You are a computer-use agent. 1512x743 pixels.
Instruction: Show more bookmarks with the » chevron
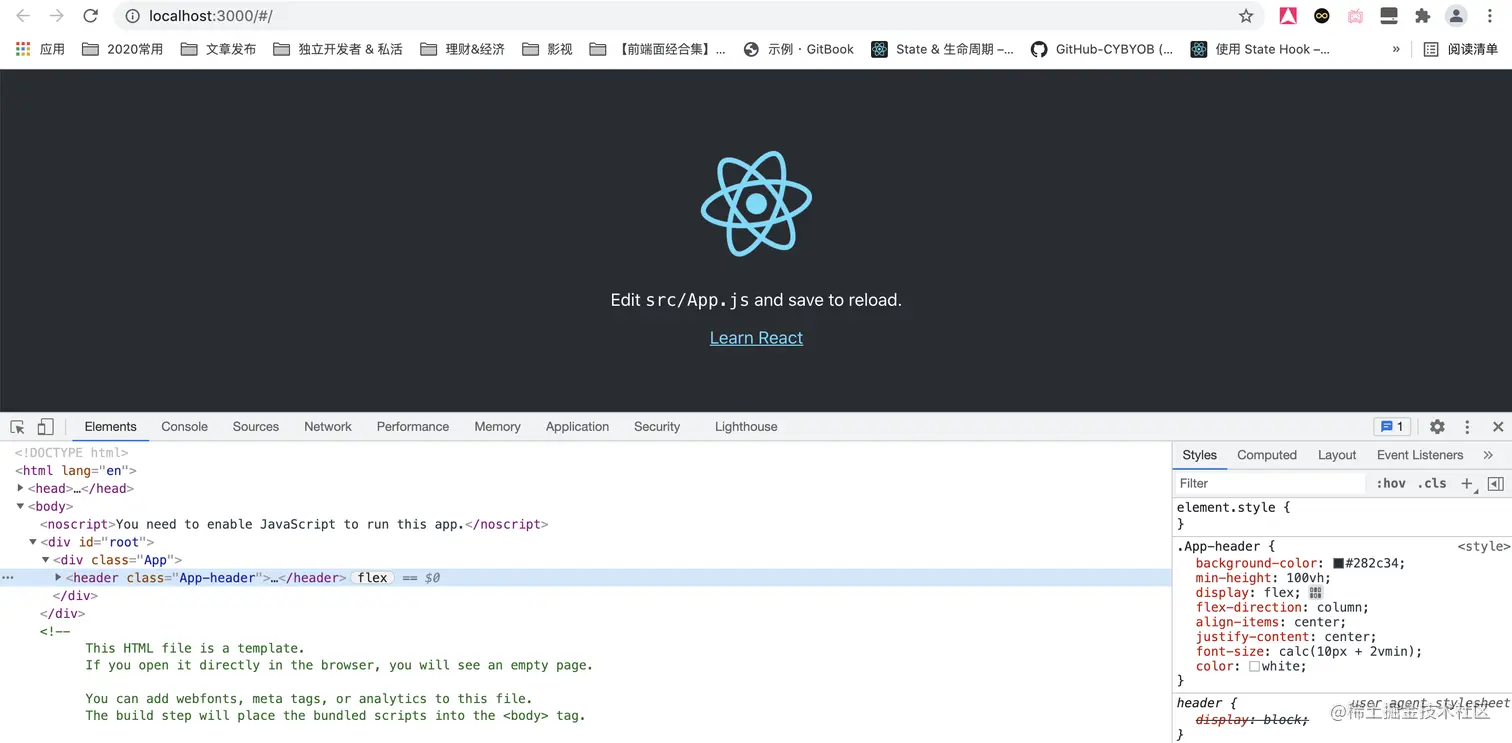(1396, 49)
